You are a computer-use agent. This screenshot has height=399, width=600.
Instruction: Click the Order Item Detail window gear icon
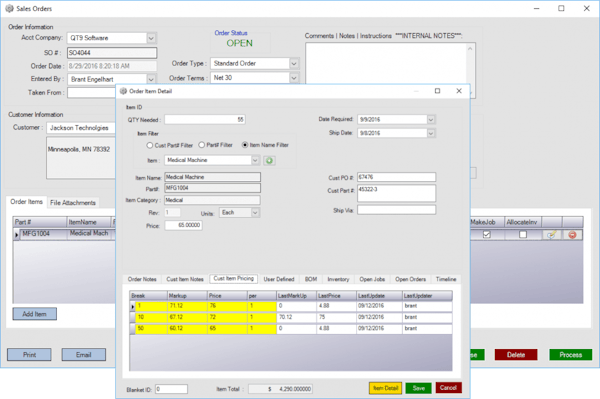123,91
